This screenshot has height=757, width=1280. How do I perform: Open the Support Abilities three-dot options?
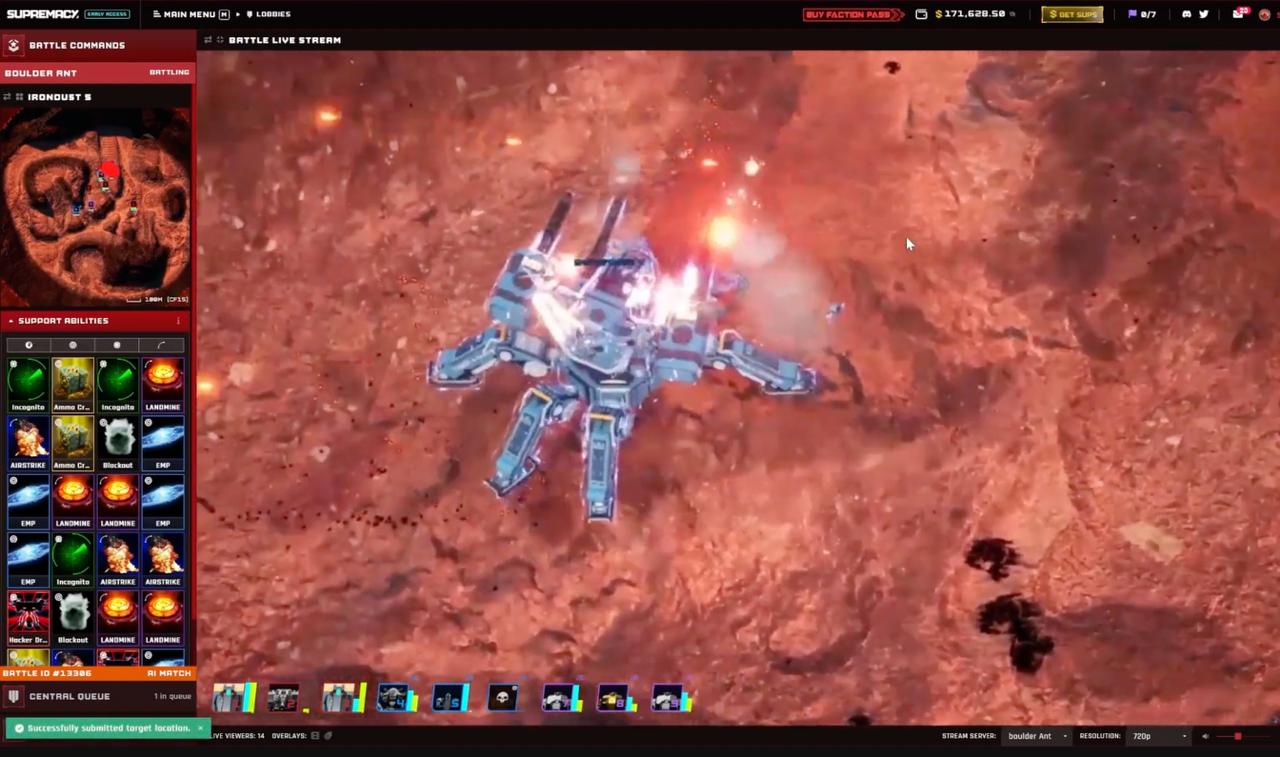click(x=179, y=321)
